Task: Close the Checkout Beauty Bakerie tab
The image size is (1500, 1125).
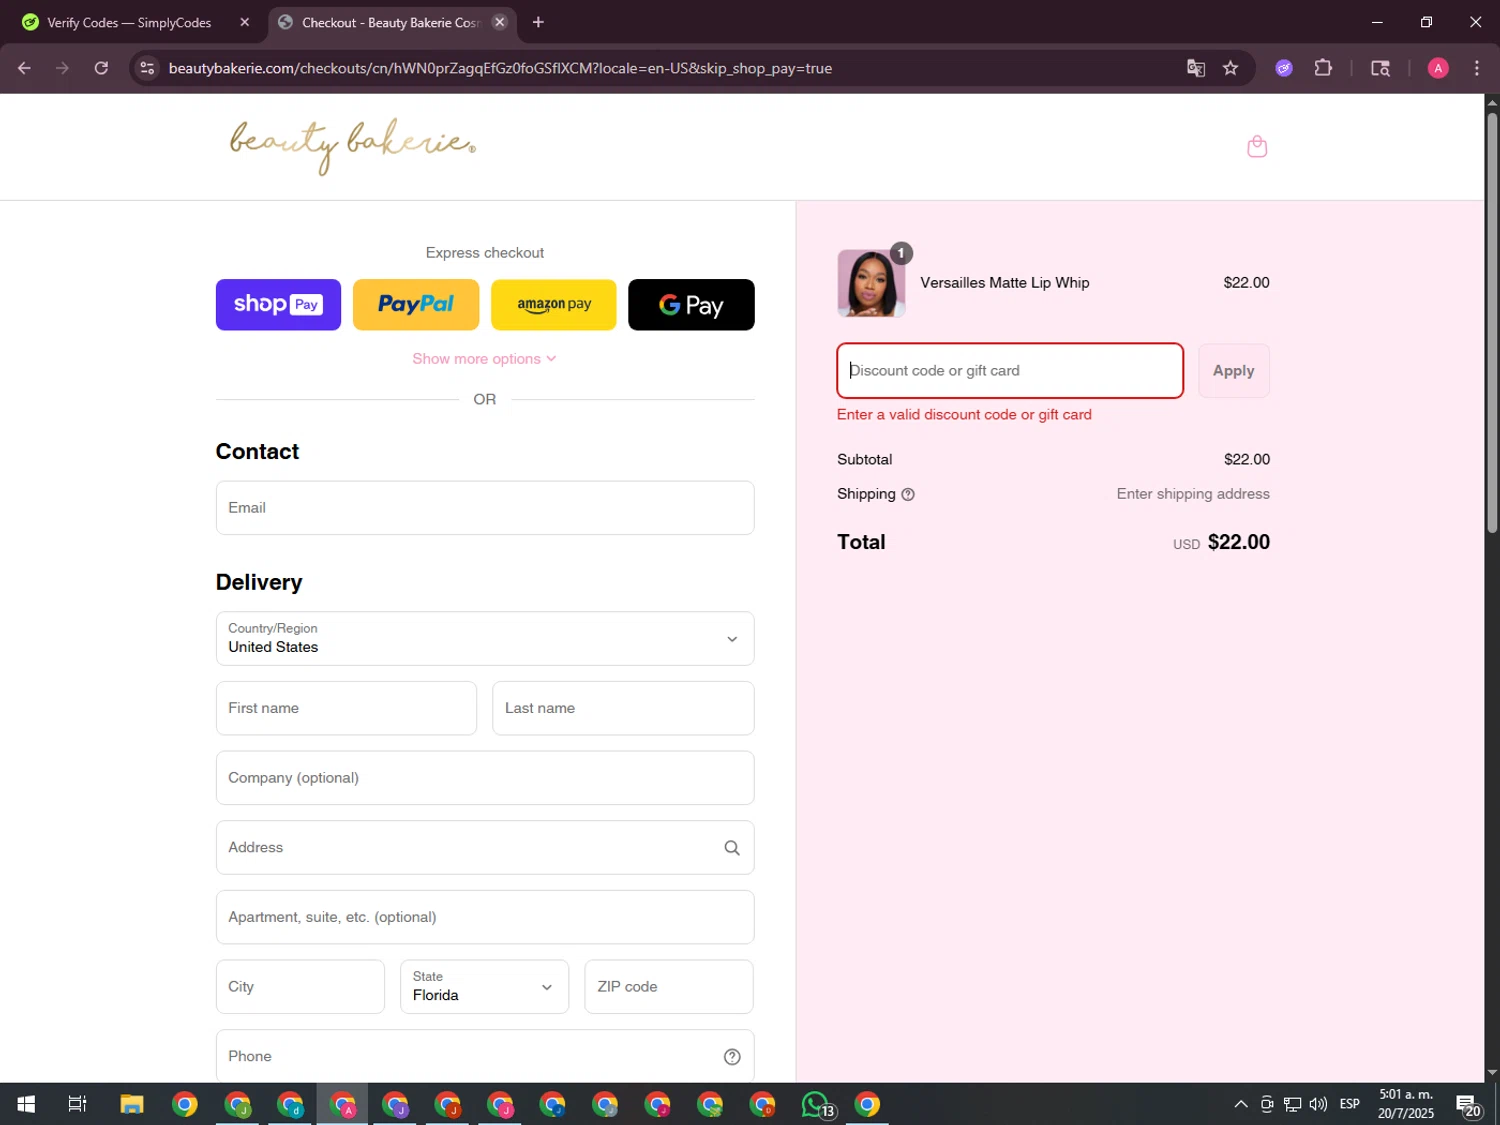Action: 500,22
